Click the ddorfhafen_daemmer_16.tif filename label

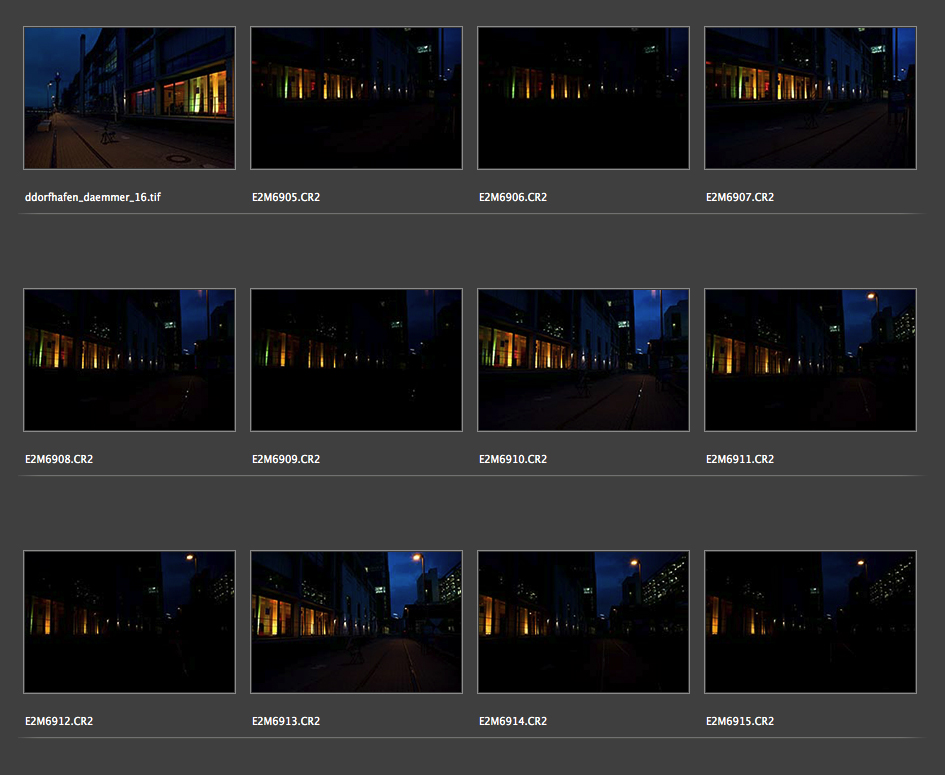point(92,198)
